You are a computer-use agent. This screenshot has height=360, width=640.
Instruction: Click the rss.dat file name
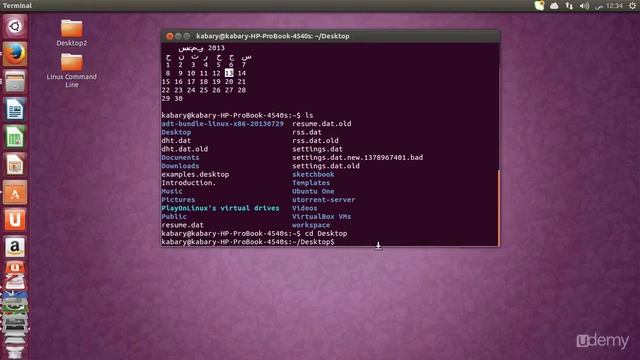point(307,132)
